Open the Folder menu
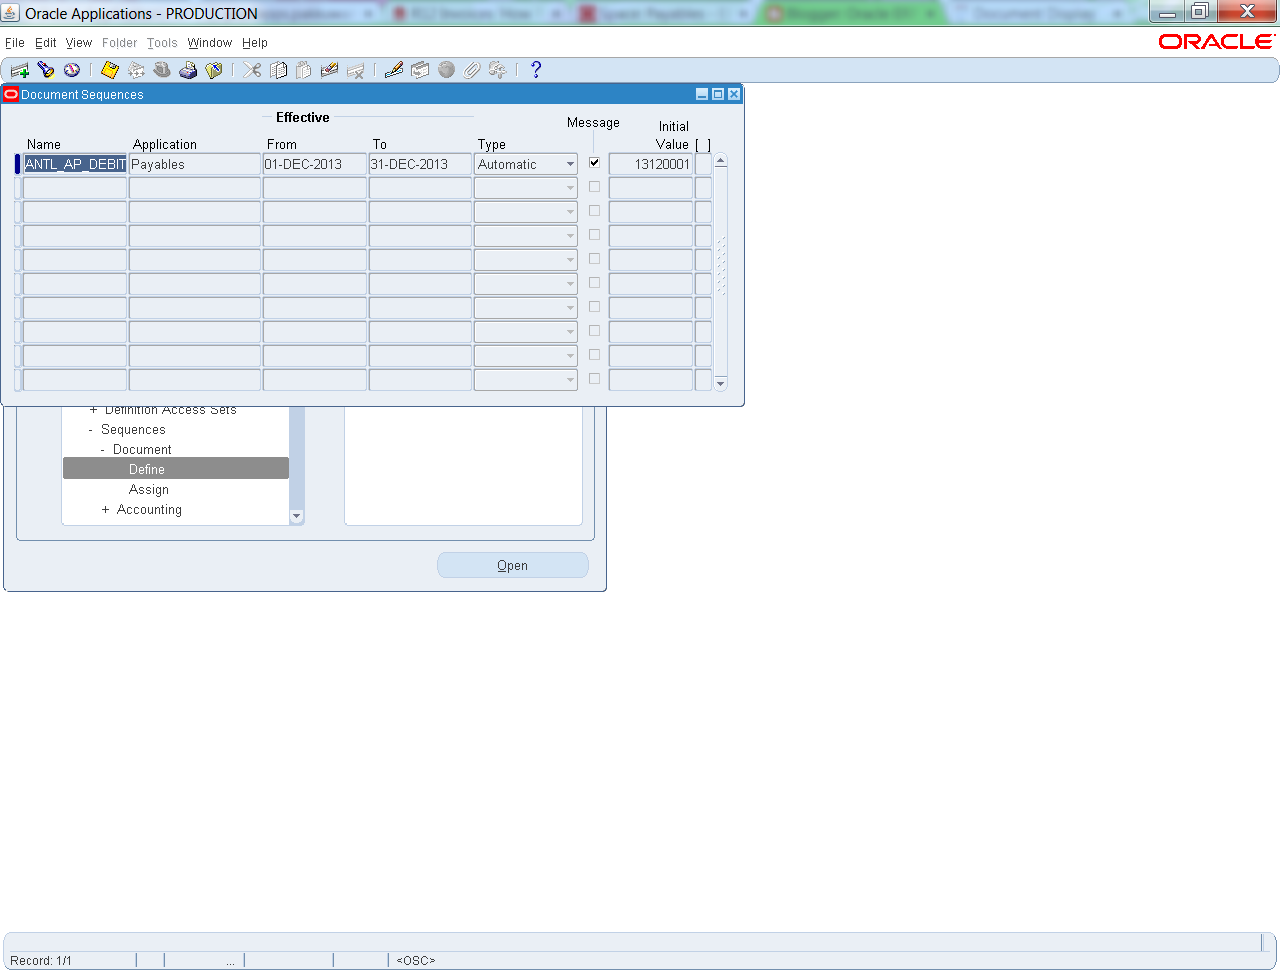1280x976 pixels. [x=120, y=43]
